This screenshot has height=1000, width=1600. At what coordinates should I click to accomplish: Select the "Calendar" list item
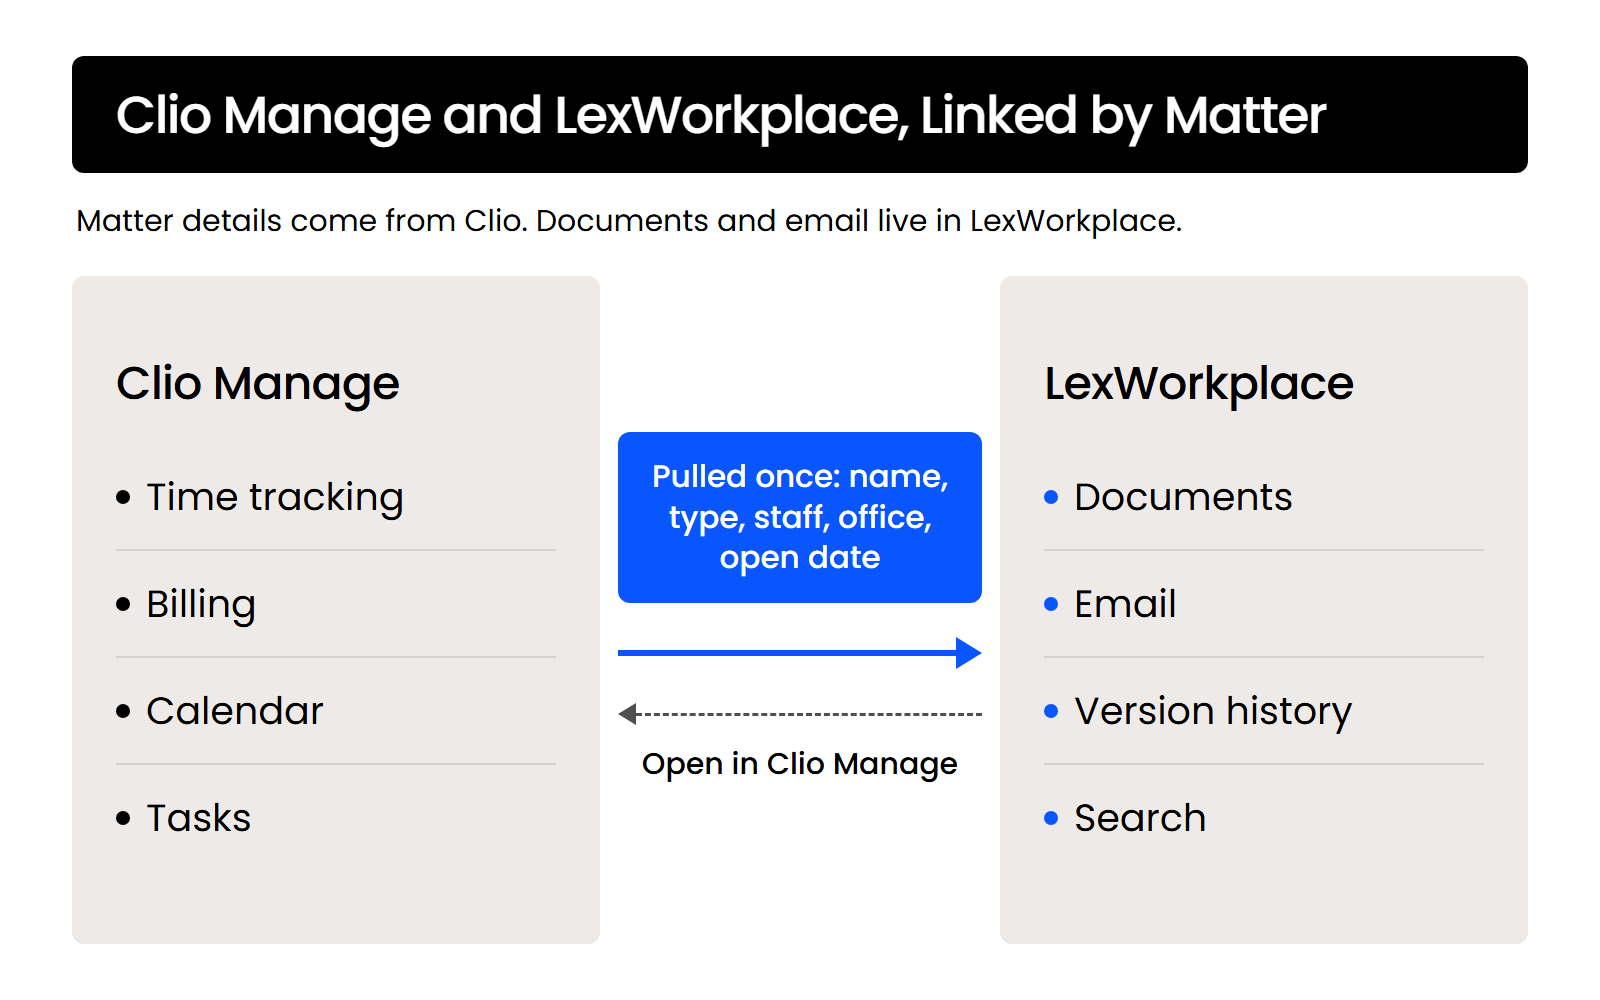click(x=235, y=711)
